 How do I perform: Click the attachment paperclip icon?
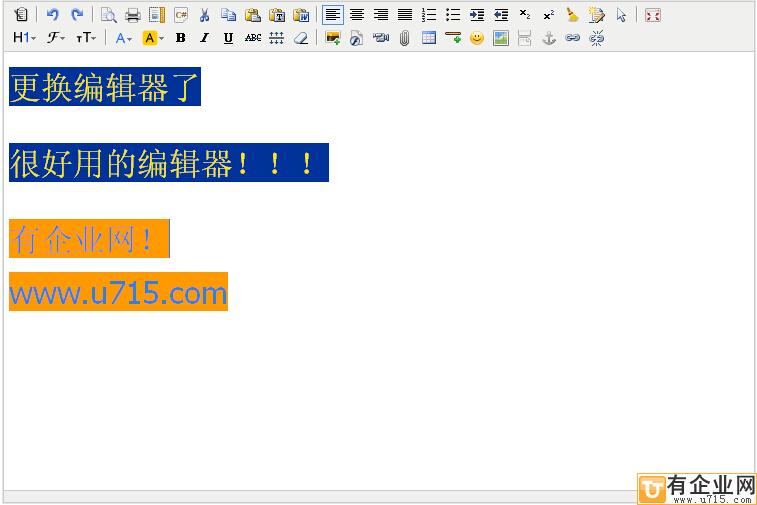coord(405,38)
